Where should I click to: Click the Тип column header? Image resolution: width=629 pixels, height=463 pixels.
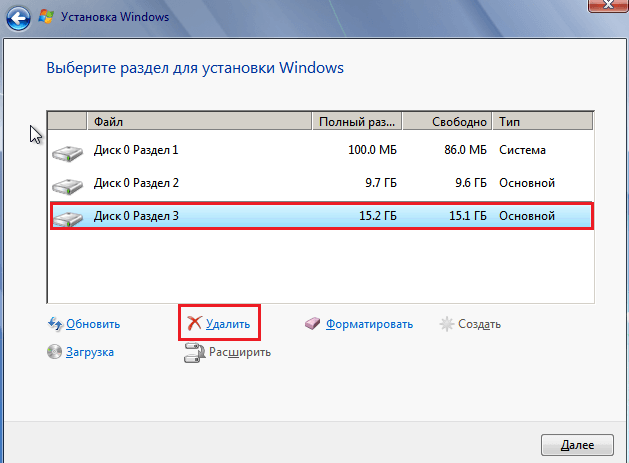click(x=543, y=122)
